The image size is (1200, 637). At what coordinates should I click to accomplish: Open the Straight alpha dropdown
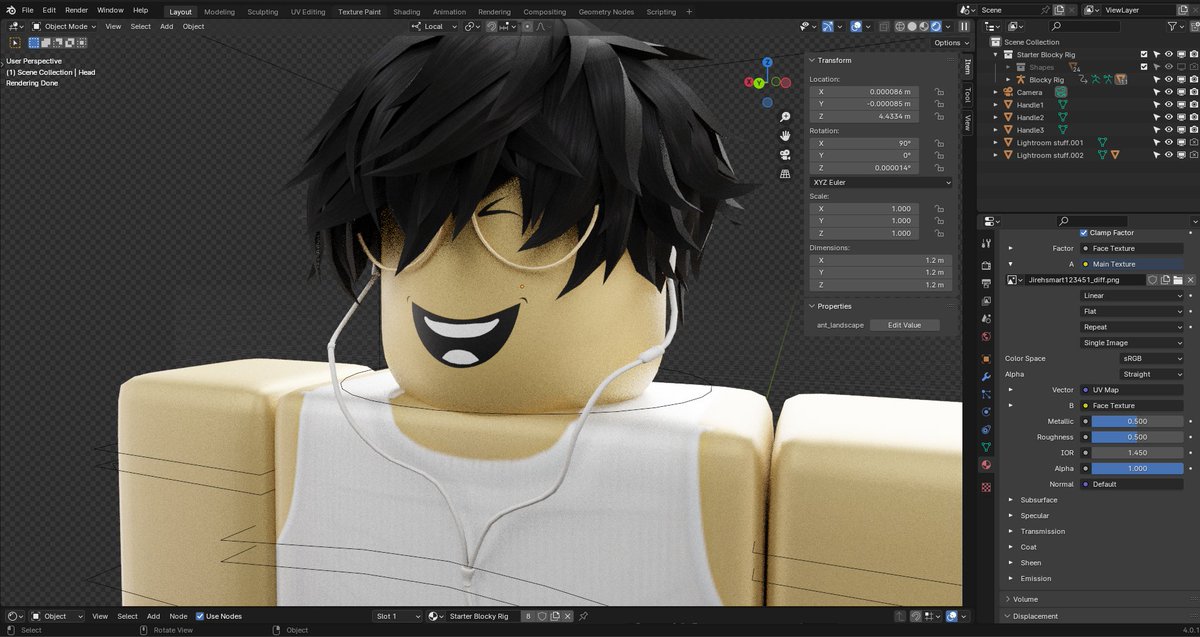tap(1152, 374)
